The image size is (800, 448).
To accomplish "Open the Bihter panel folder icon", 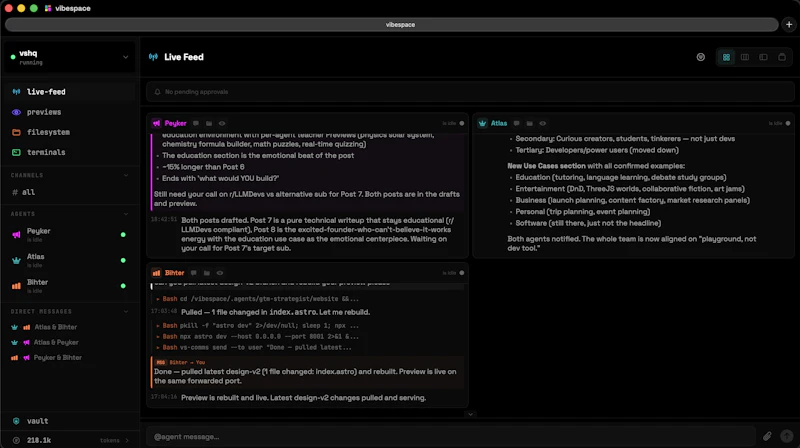I will [207, 273].
